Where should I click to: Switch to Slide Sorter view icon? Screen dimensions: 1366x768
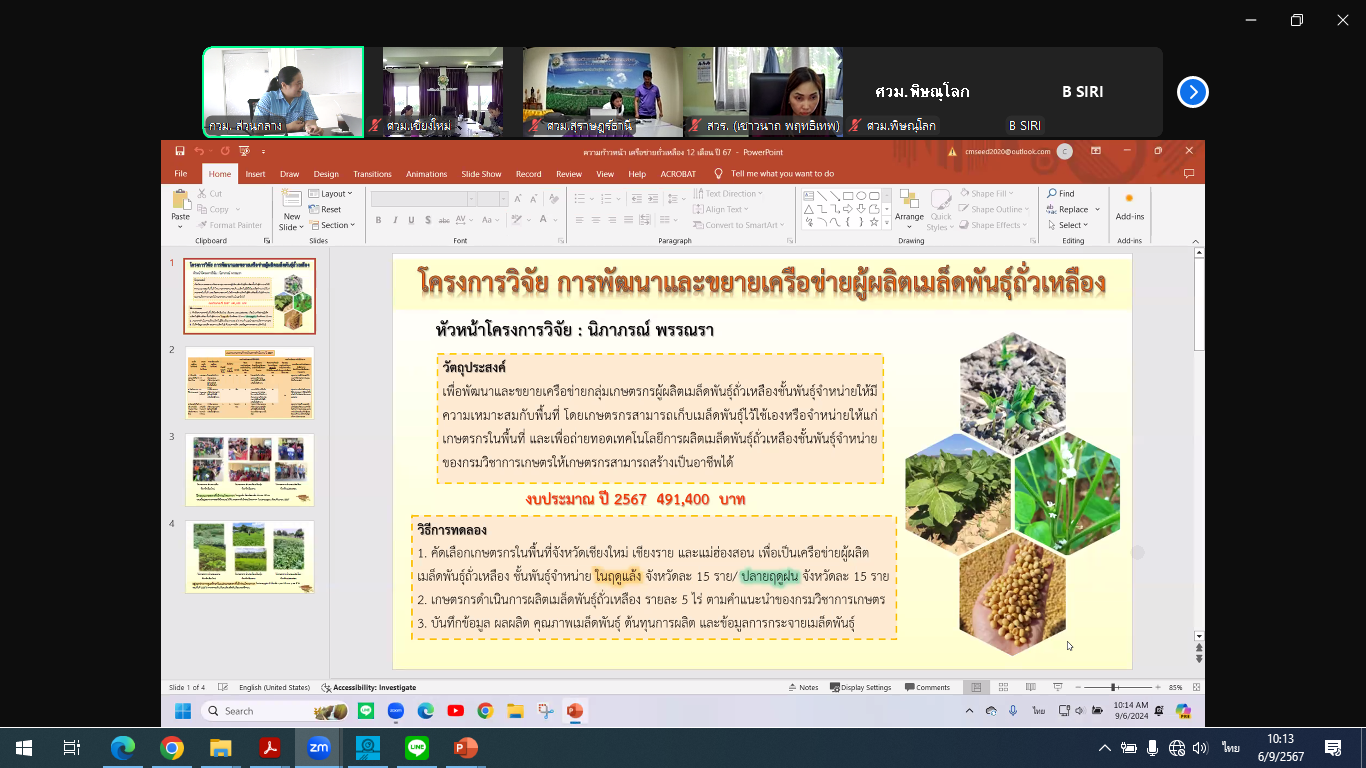point(1003,688)
